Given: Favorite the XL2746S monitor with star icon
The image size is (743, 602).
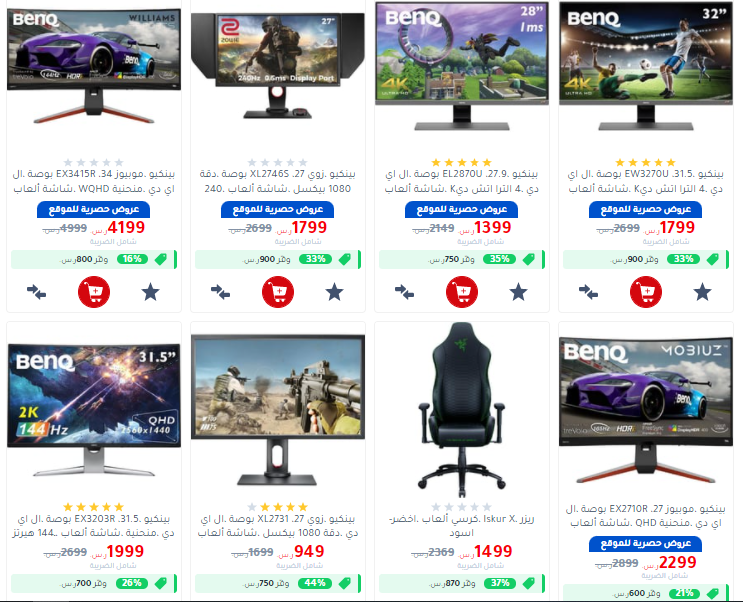Looking at the screenshot, I should pyautogui.click(x=335, y=292).
